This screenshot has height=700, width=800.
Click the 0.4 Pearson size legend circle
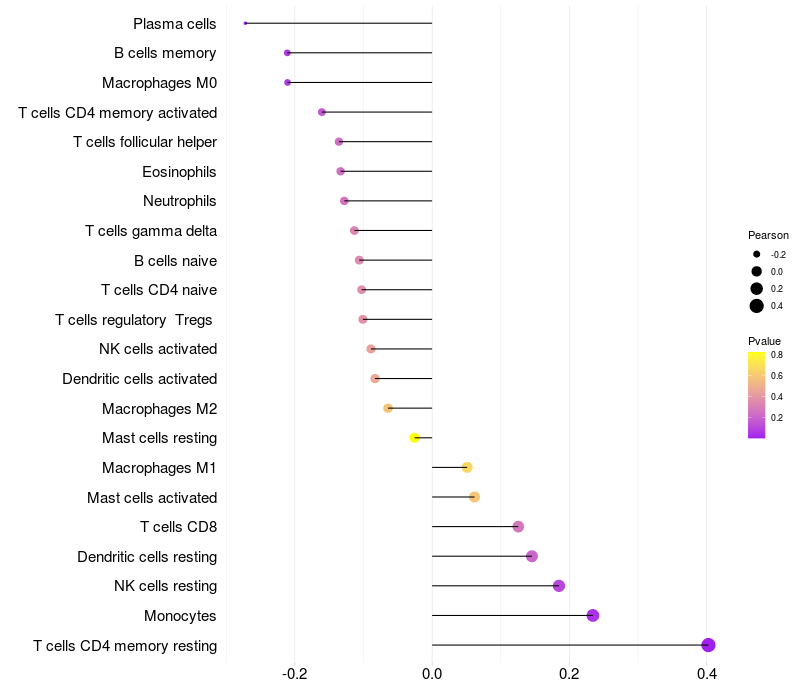pos(757,306)
